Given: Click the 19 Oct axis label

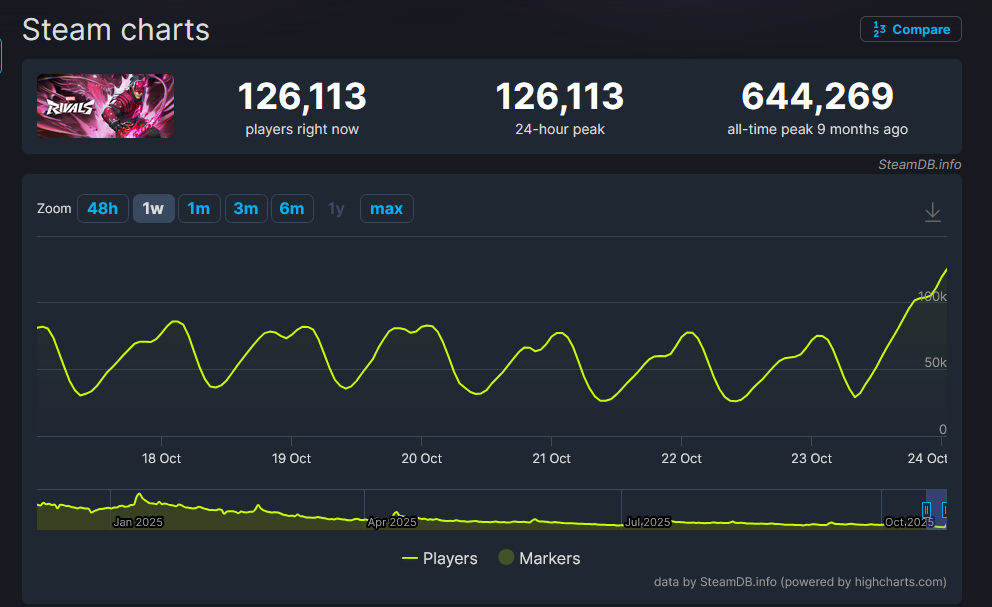Looking at the screenshot, I should 291,458.
